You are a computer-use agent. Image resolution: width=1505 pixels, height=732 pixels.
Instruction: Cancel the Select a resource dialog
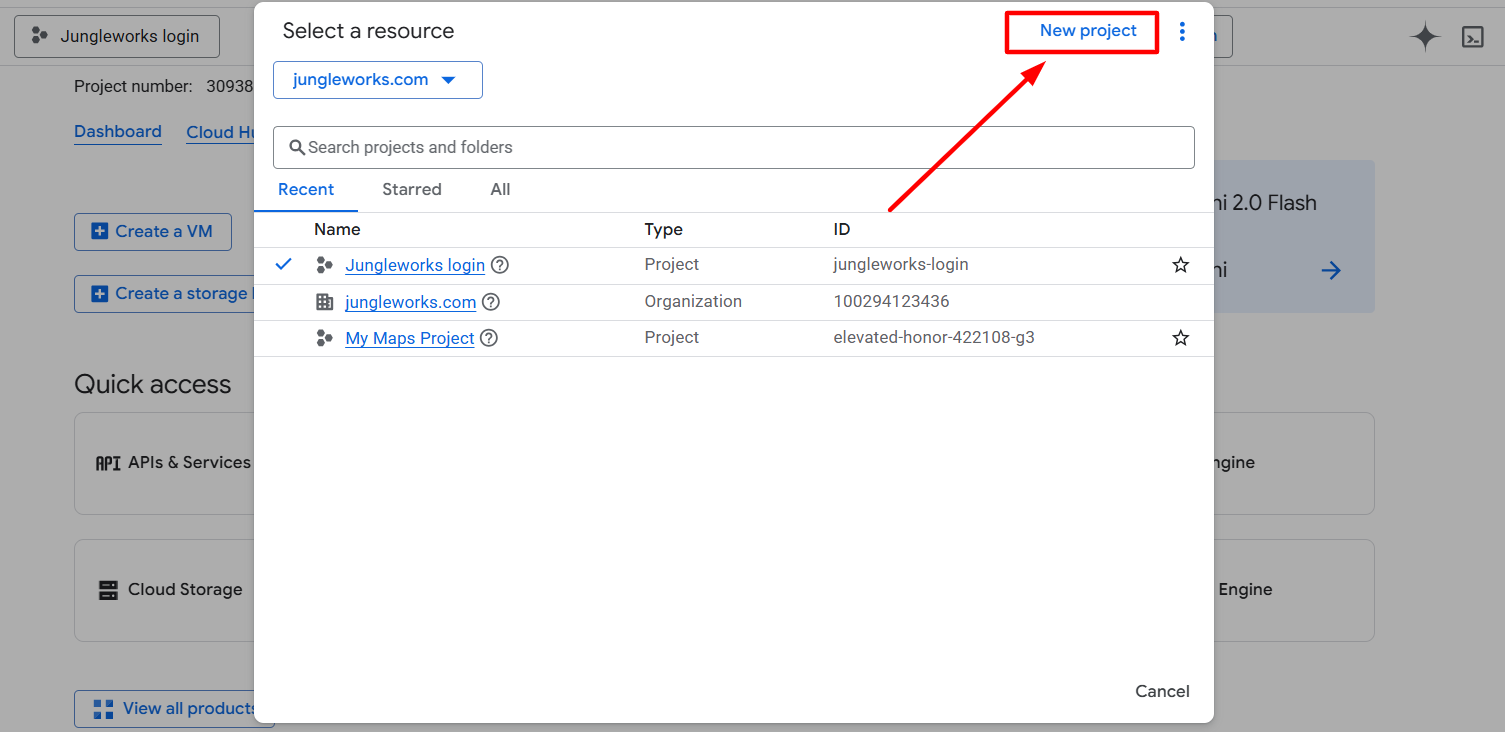click(1163, 691)
